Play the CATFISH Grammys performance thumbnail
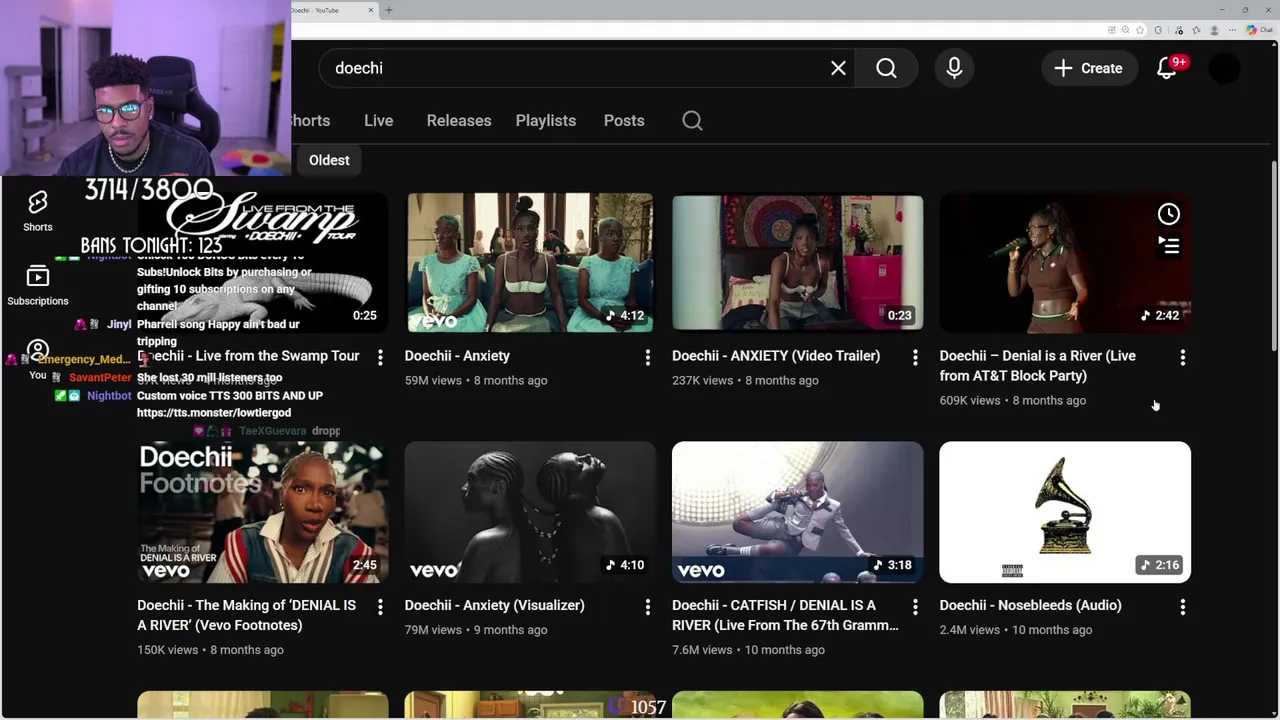1280x720 pixels. [x=797, y=512]
